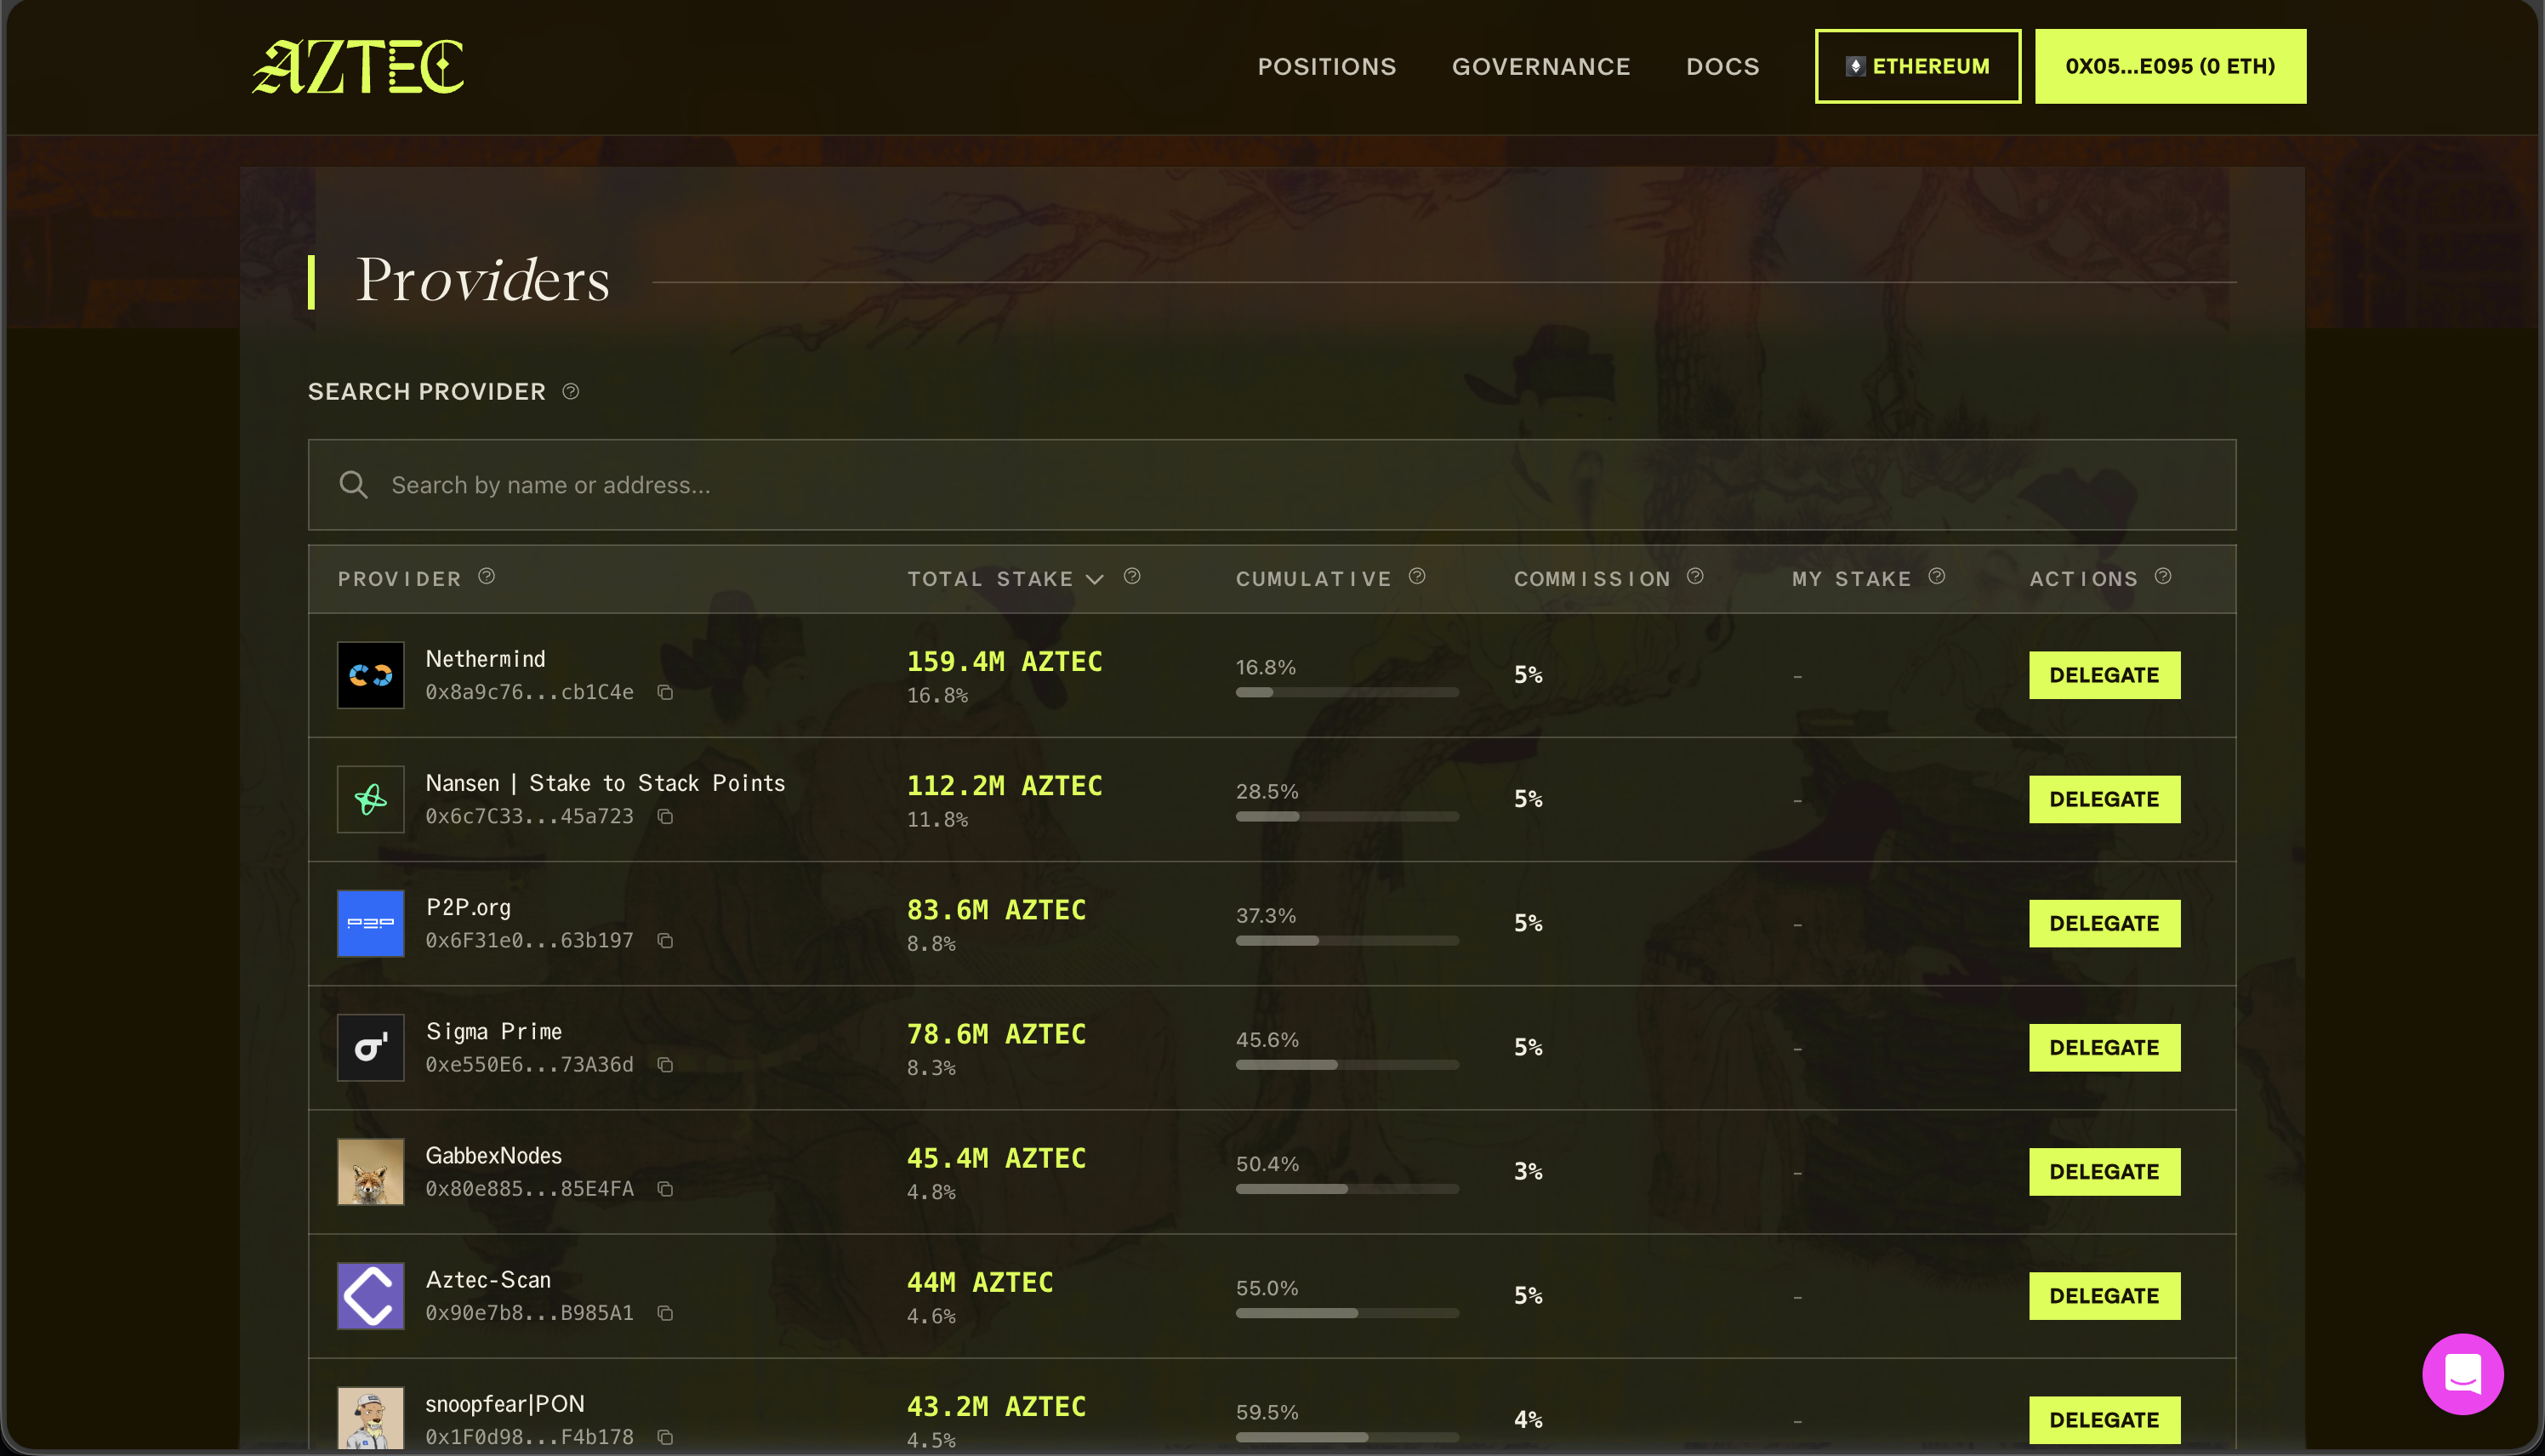Copy the P2P.org address icon
The image size is (2545, 1456).
pyautogui.click(x=665, y=940)
